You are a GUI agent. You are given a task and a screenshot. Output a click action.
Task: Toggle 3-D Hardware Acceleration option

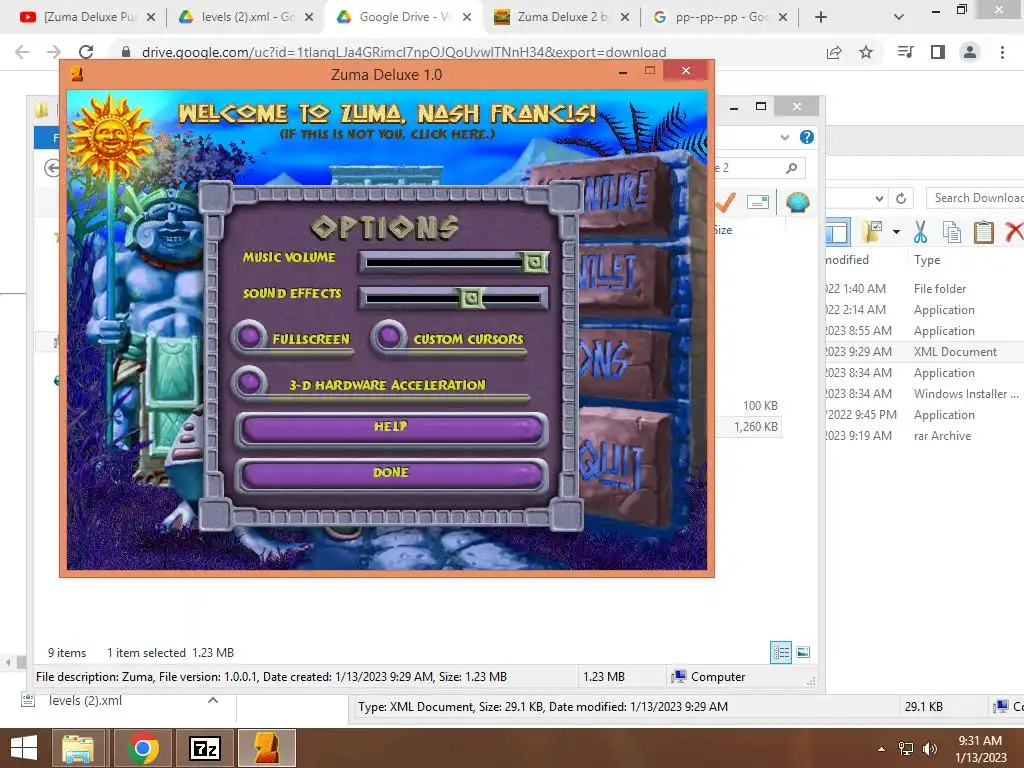coord(249,383)
